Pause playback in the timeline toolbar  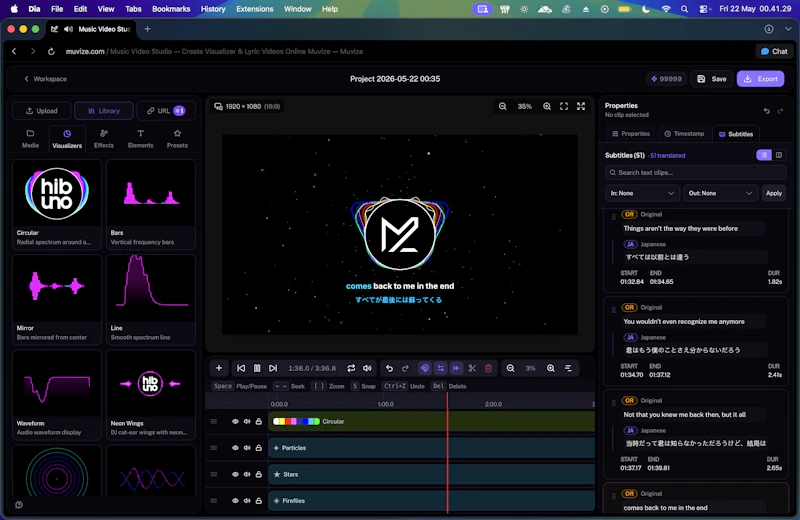(x=257, y=368)
